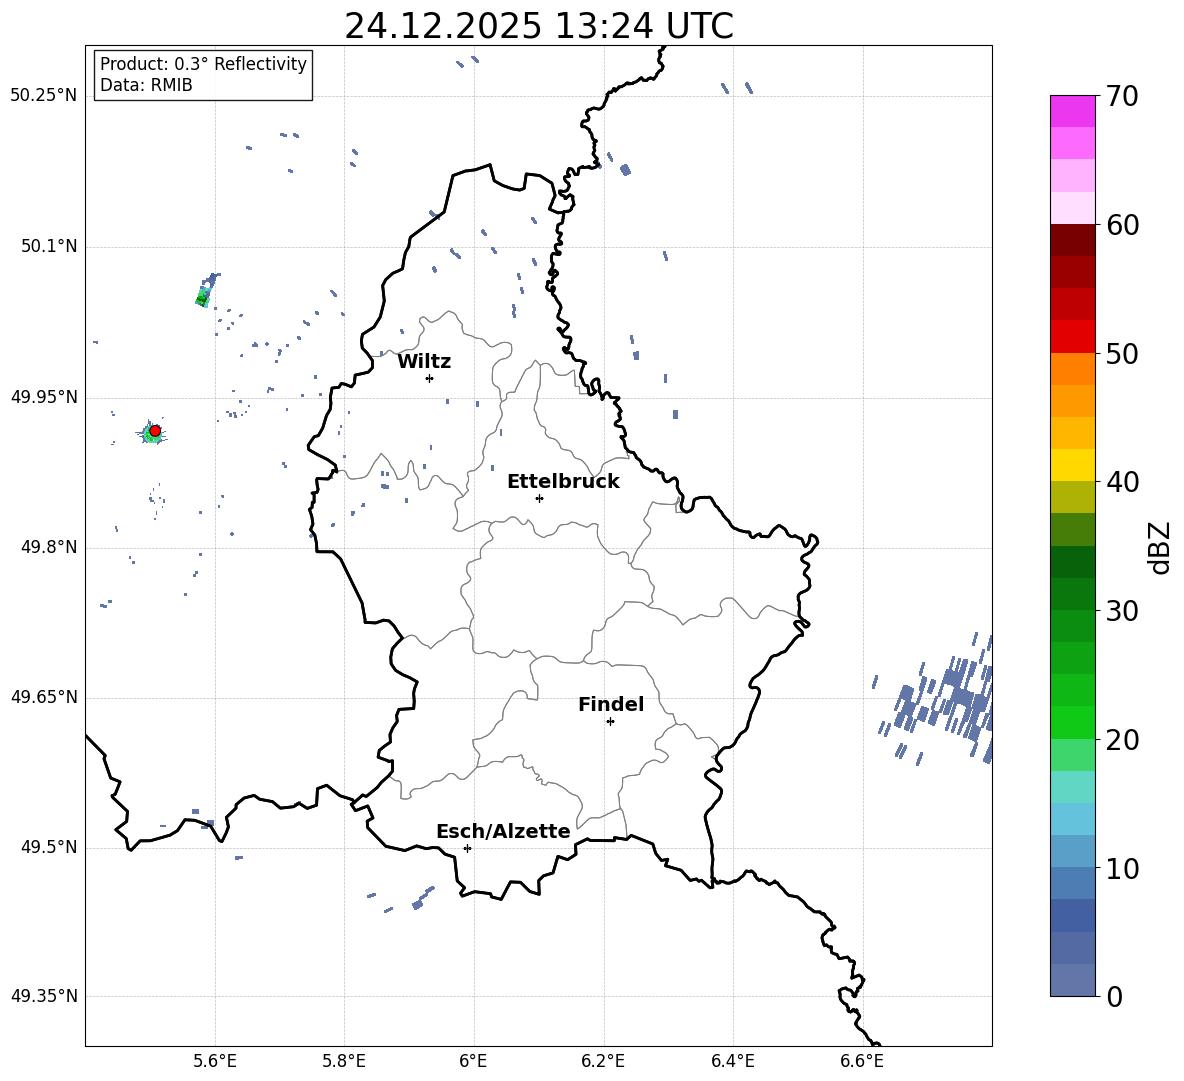Click the 49.95°N latitude label
Image resolution: width=1184 pixels, height=1081 pixels.
[x=44, y=397]
